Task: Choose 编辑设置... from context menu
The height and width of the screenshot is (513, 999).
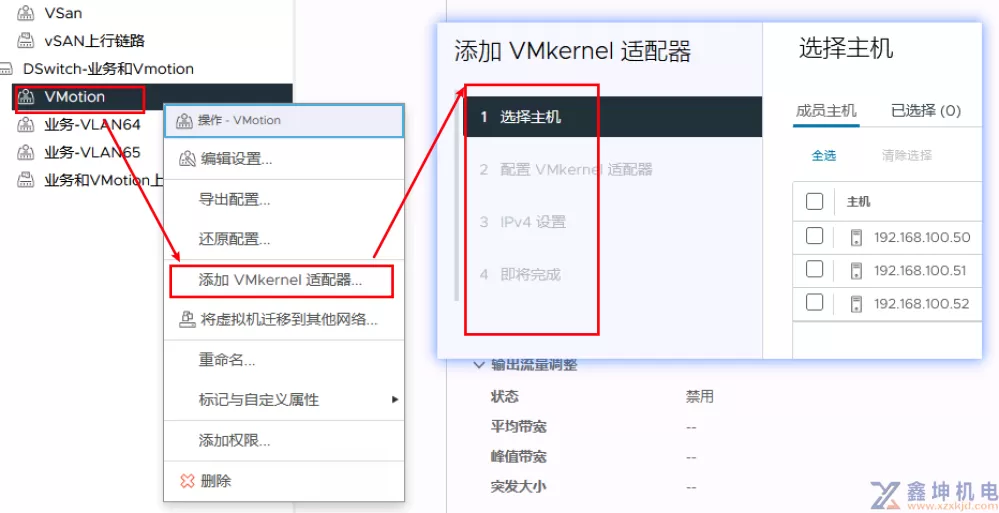Action: pyautogui.click(x=284, y=159)
